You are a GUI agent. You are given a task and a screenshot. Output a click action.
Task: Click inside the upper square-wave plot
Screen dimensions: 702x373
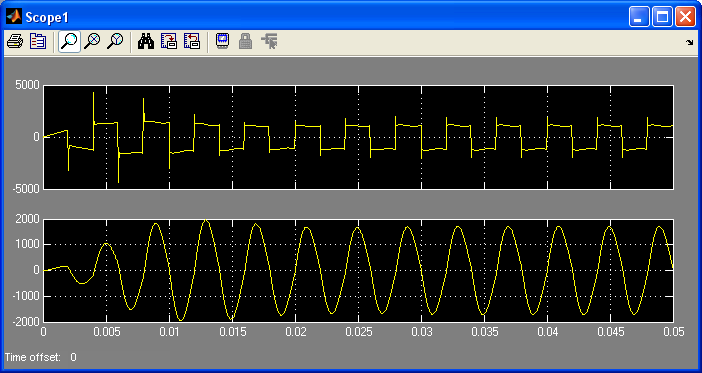(x=358, y=137)
